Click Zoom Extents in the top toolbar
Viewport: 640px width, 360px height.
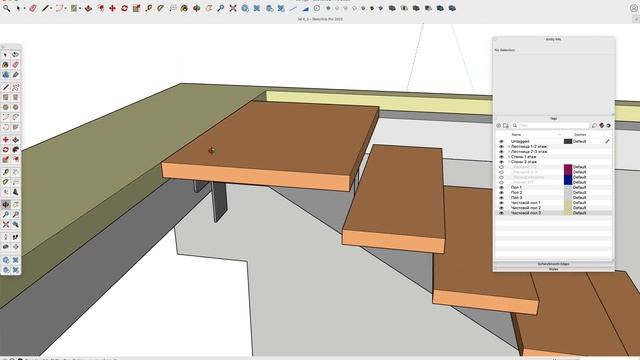point(233,8)
